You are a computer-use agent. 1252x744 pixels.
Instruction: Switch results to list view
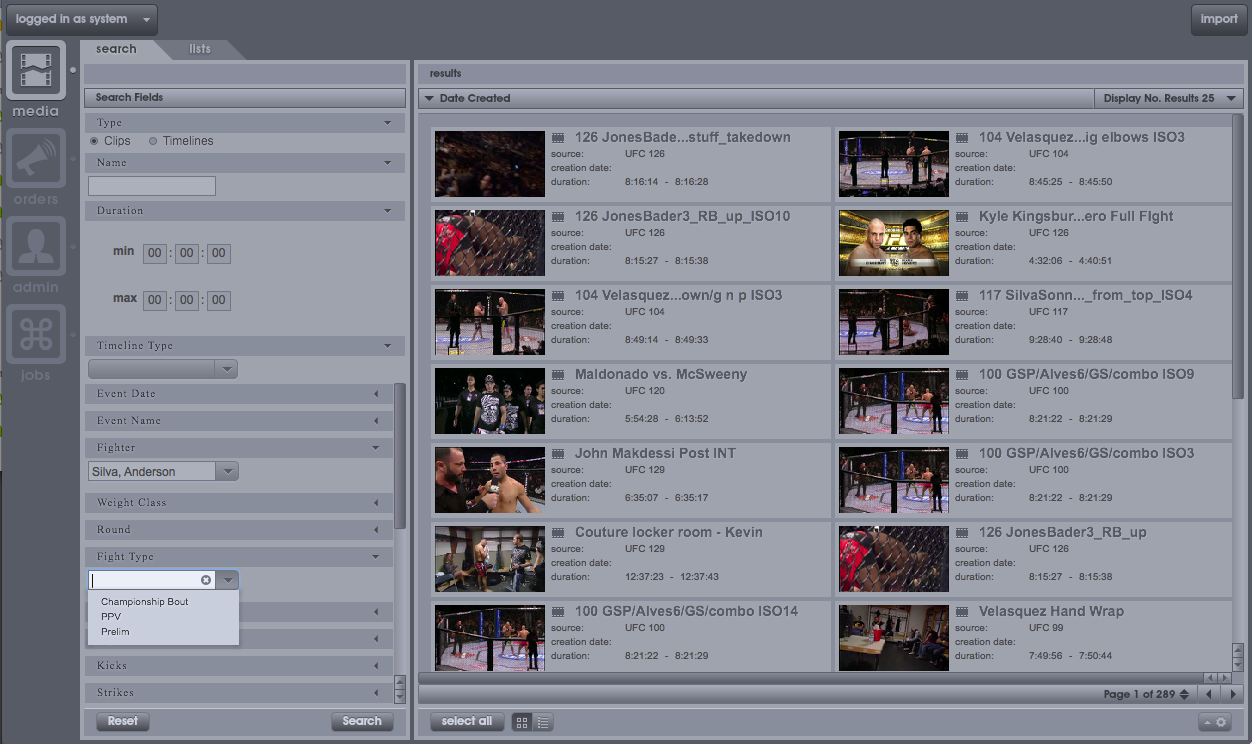(543, 722)
